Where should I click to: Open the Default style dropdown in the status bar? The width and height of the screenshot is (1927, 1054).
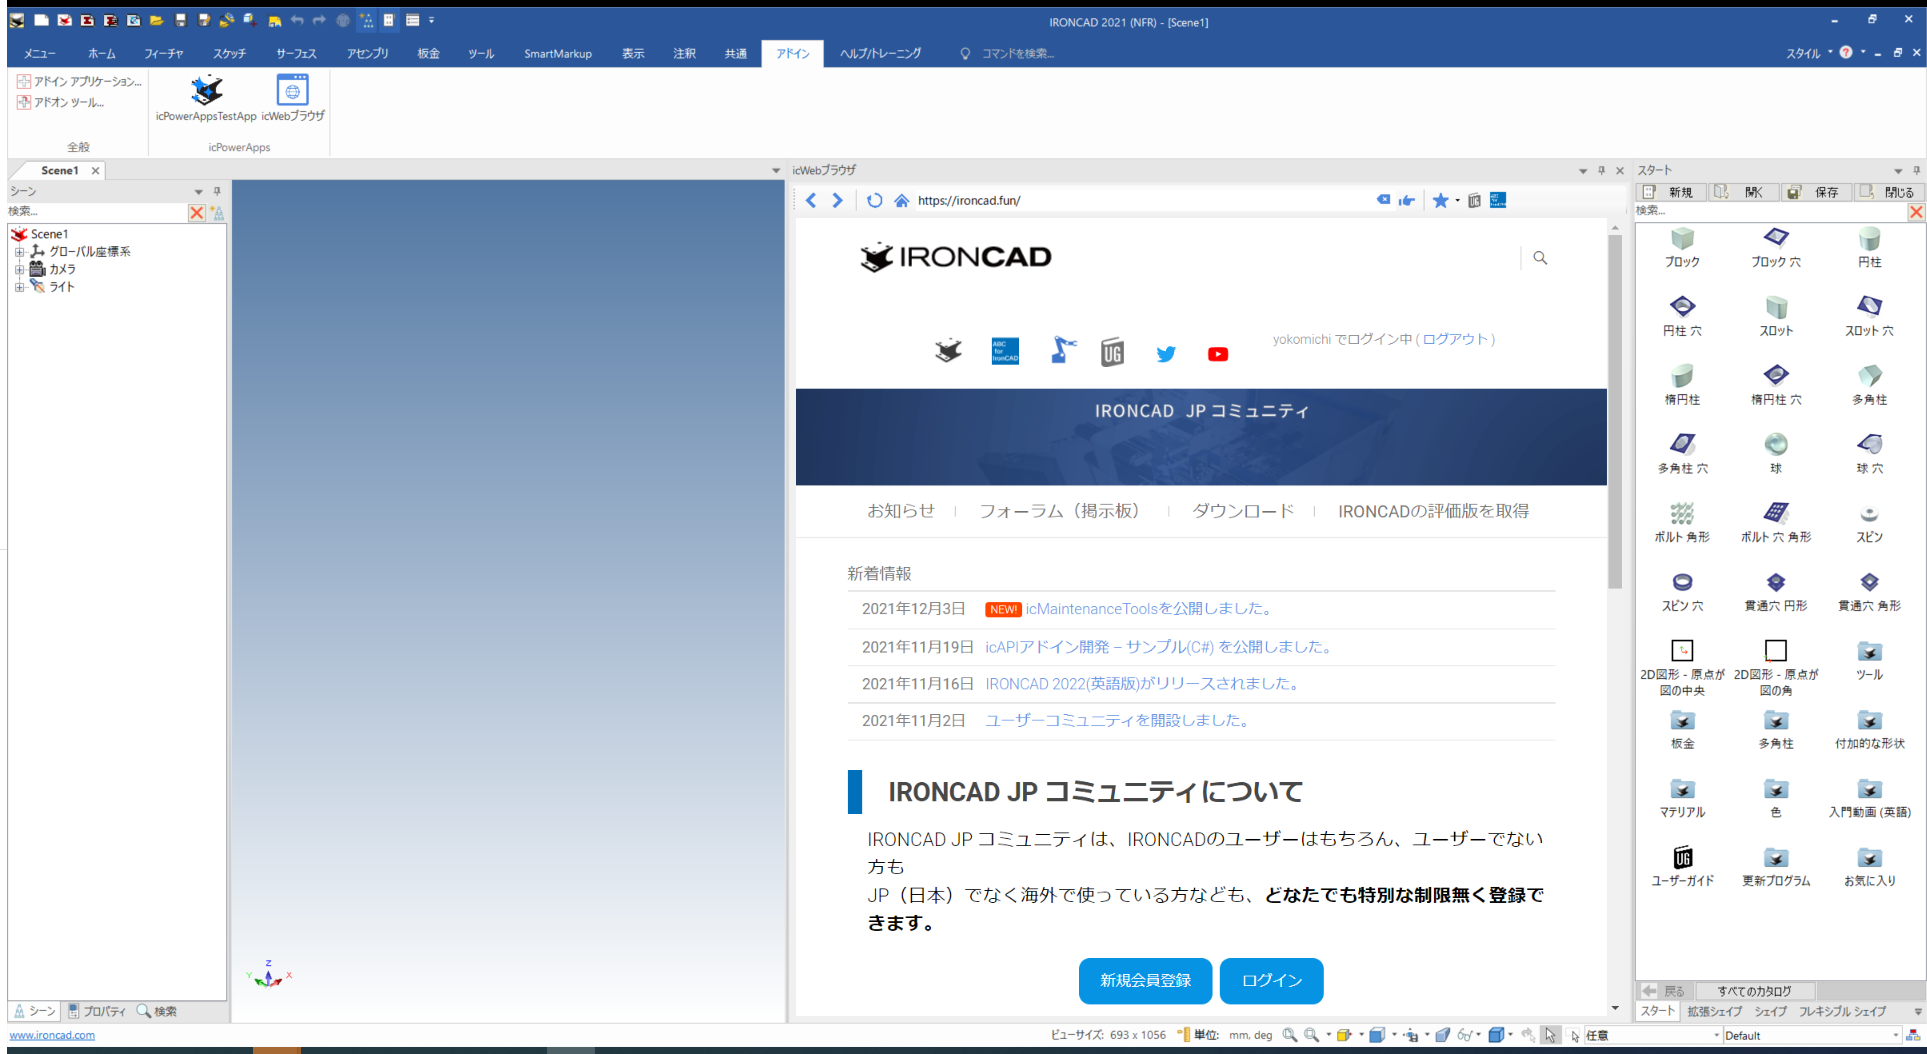[1811, 1036]
